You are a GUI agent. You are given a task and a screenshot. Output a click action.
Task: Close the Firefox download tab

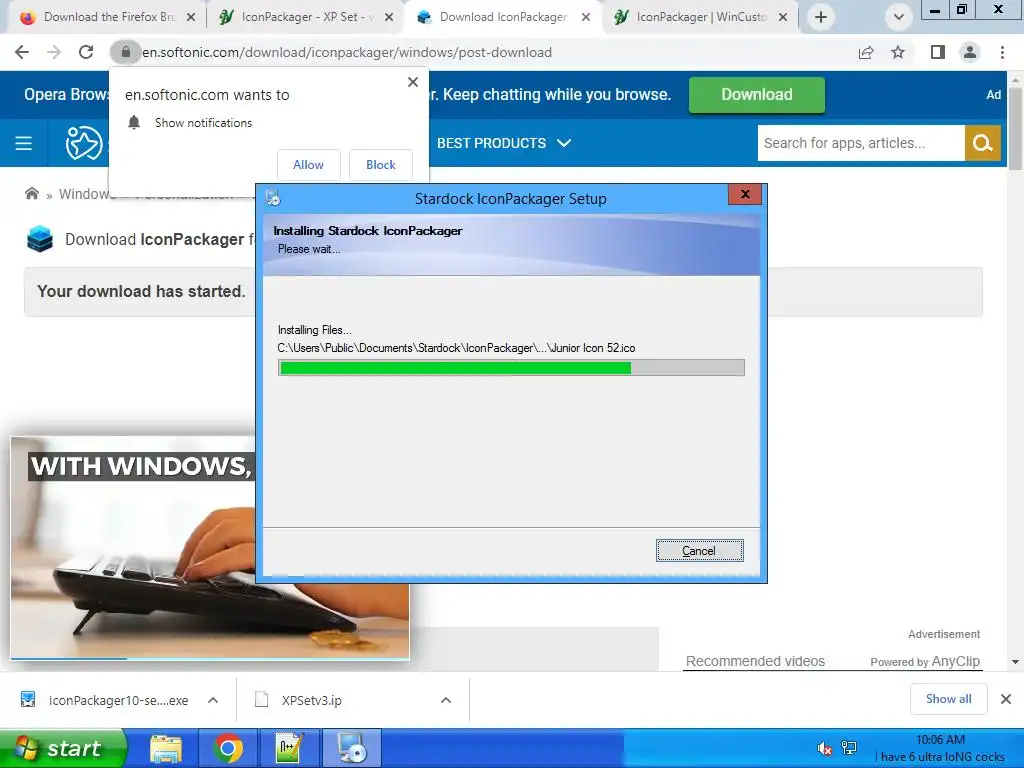coord(191,17)
